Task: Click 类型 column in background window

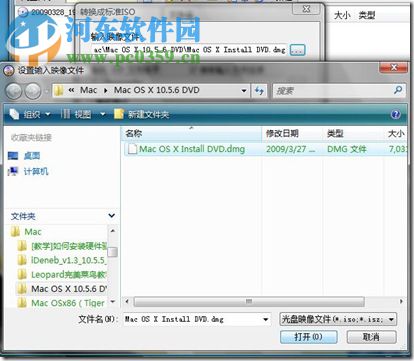Action: [x=367, y=15]
